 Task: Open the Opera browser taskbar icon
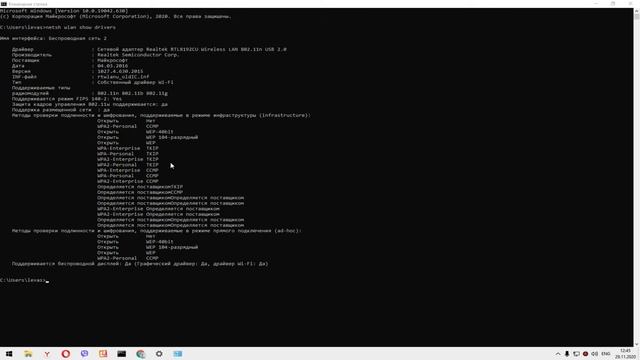click(x=66, y=354)
